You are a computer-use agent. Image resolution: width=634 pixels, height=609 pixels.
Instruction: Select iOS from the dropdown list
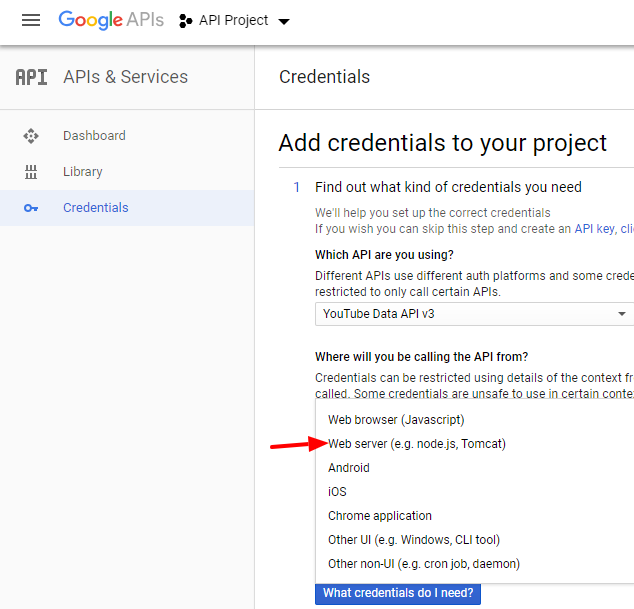[x=337, y=492]
